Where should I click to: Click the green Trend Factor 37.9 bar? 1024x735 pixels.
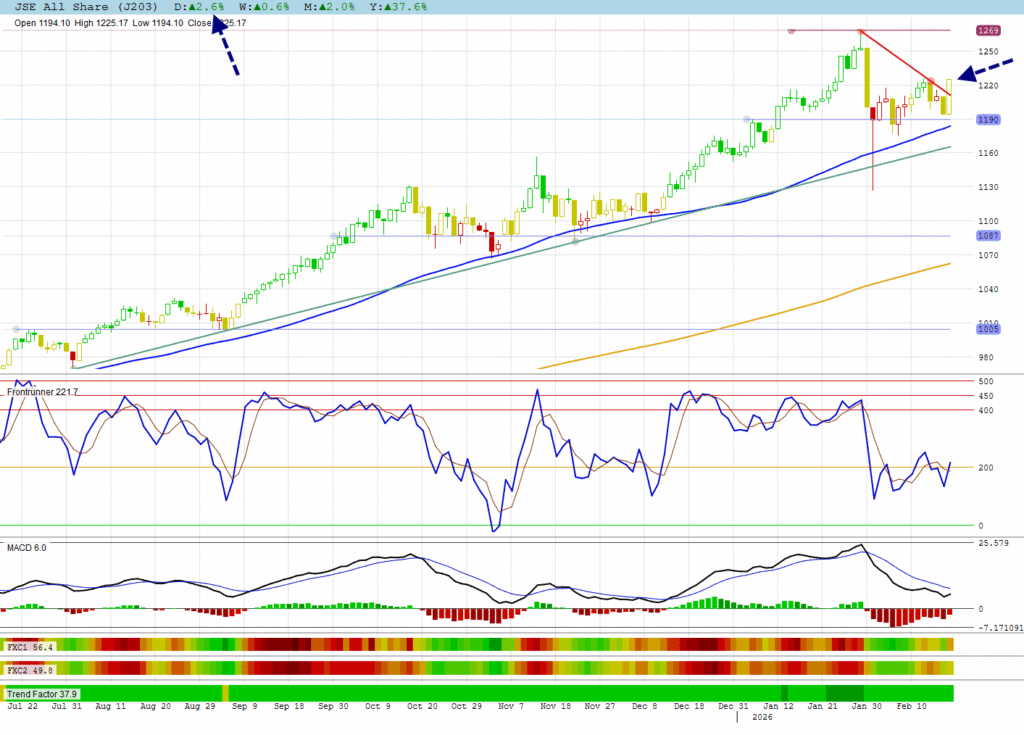pyautogui.click(x=500, y=693)
